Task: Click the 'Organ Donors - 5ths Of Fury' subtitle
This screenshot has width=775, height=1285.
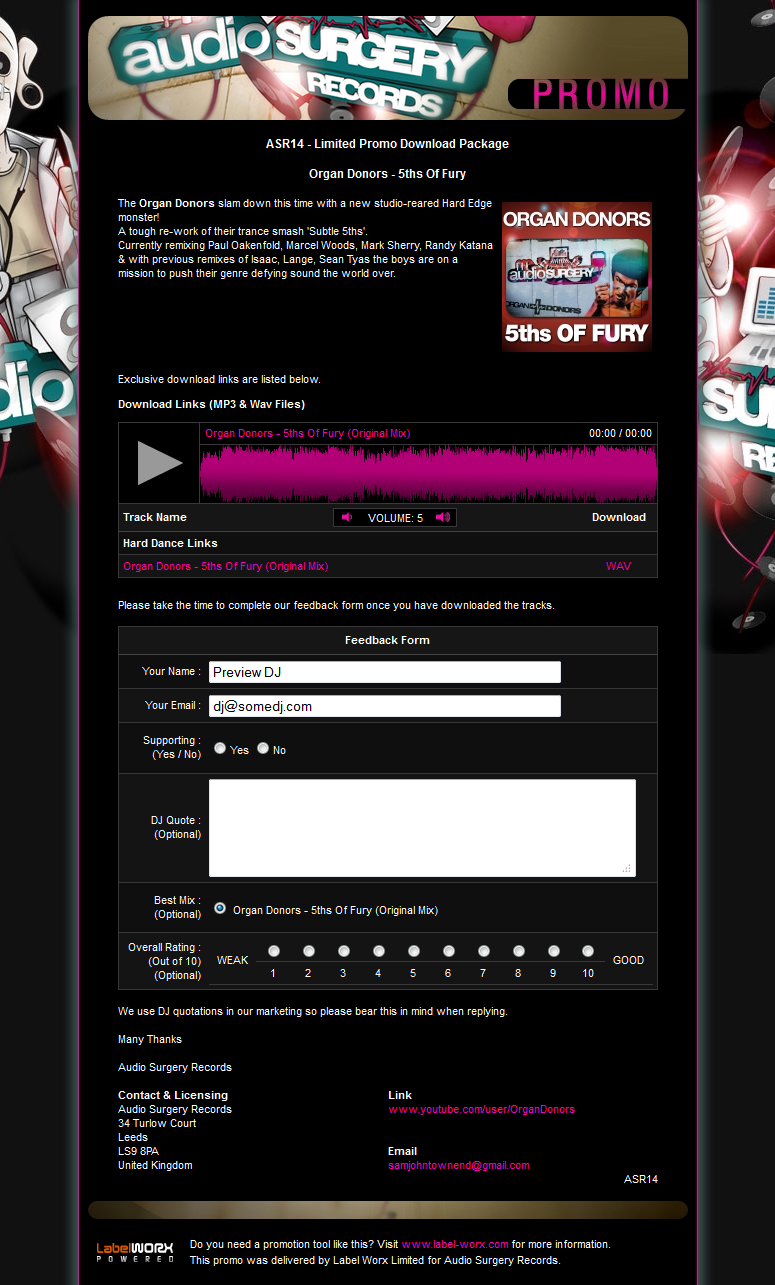Action: tap(387, 174)
